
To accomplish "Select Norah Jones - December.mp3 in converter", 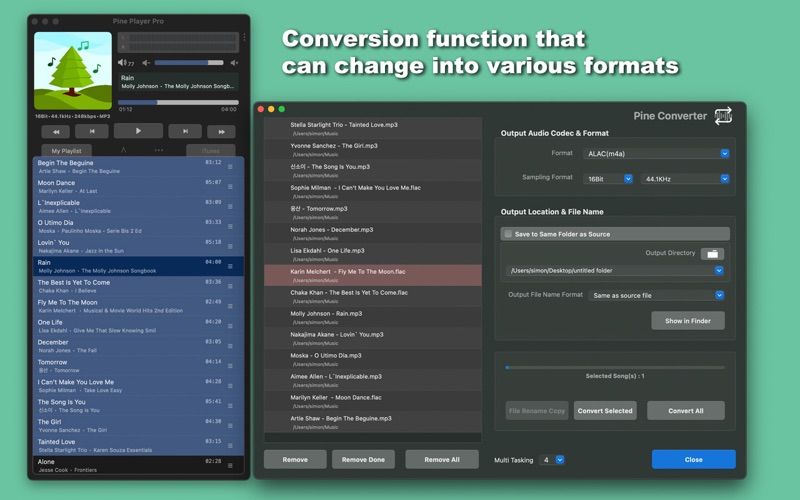I will point(372,233).
